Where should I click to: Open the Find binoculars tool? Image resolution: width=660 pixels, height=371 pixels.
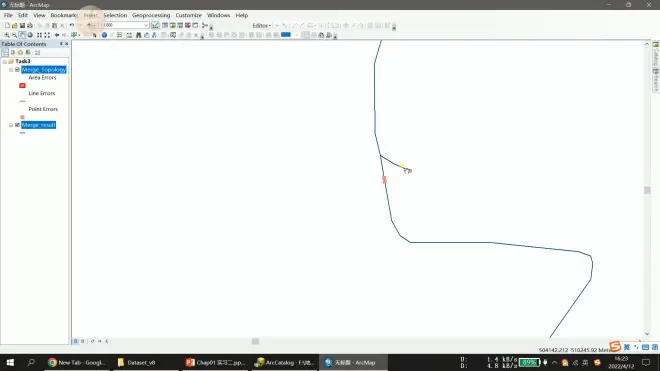[138, 35]
